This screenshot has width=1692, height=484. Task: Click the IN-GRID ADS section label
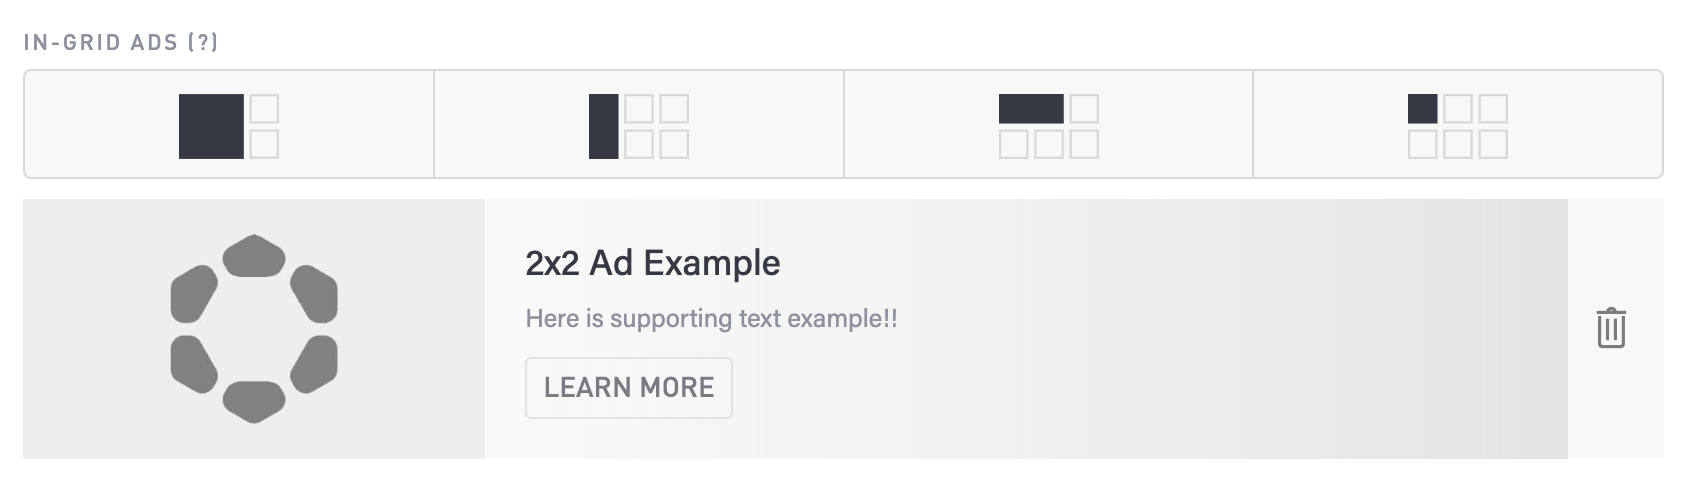coord(100,42)
